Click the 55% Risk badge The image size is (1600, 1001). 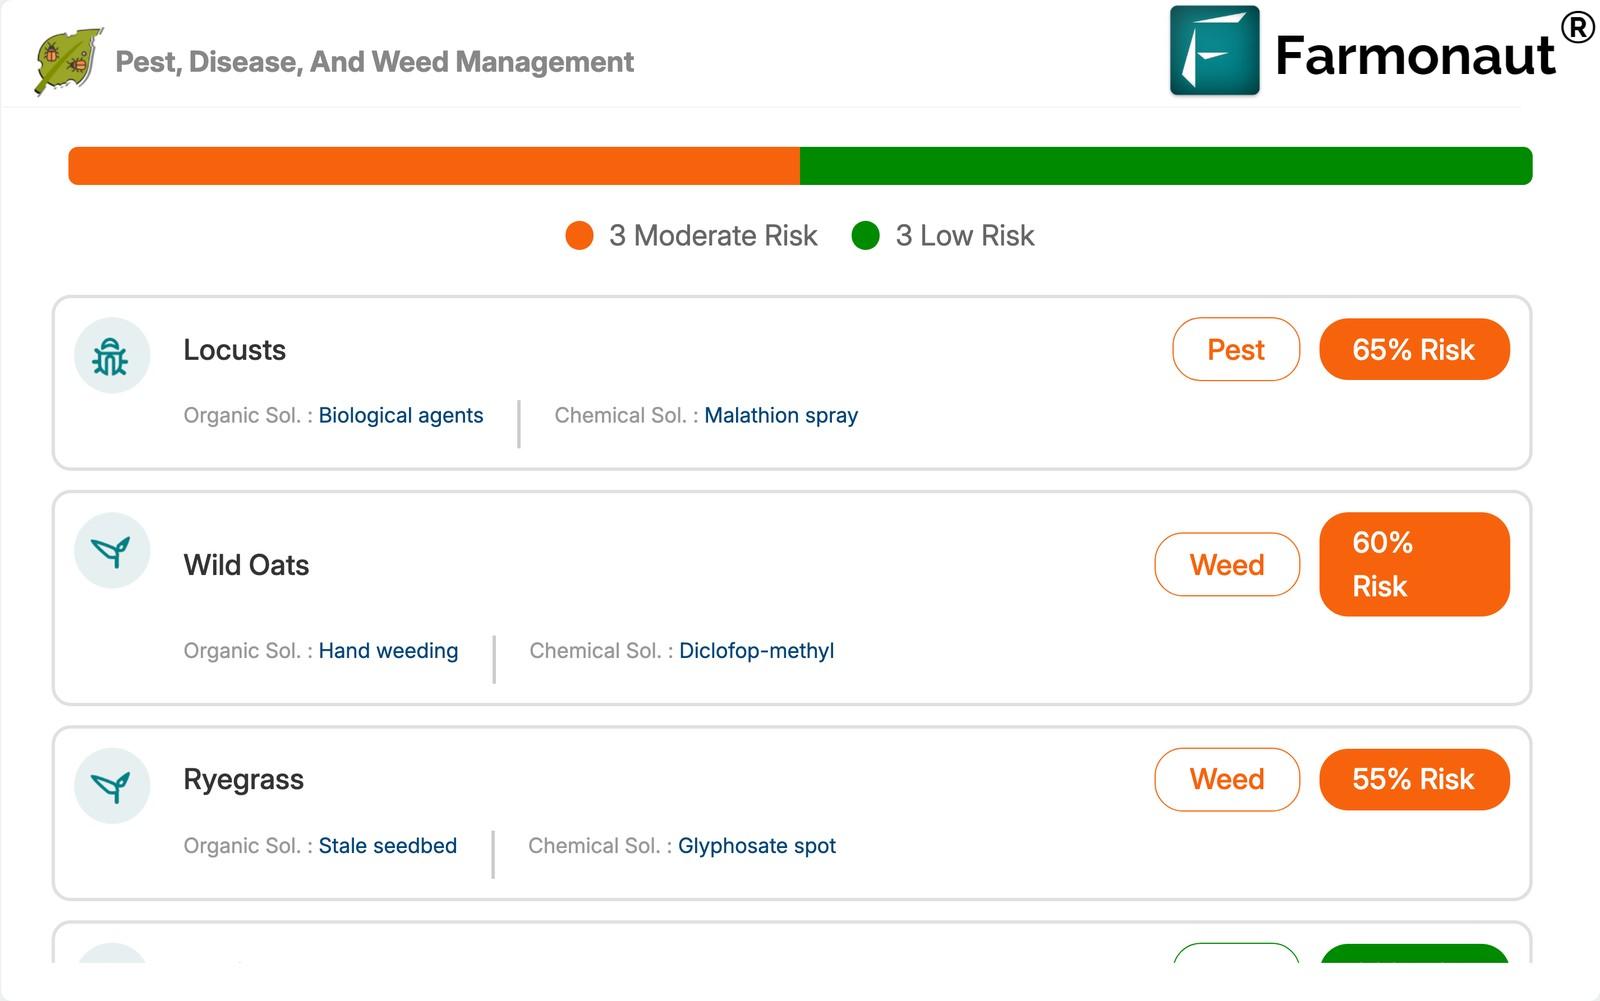[1414, 780]
